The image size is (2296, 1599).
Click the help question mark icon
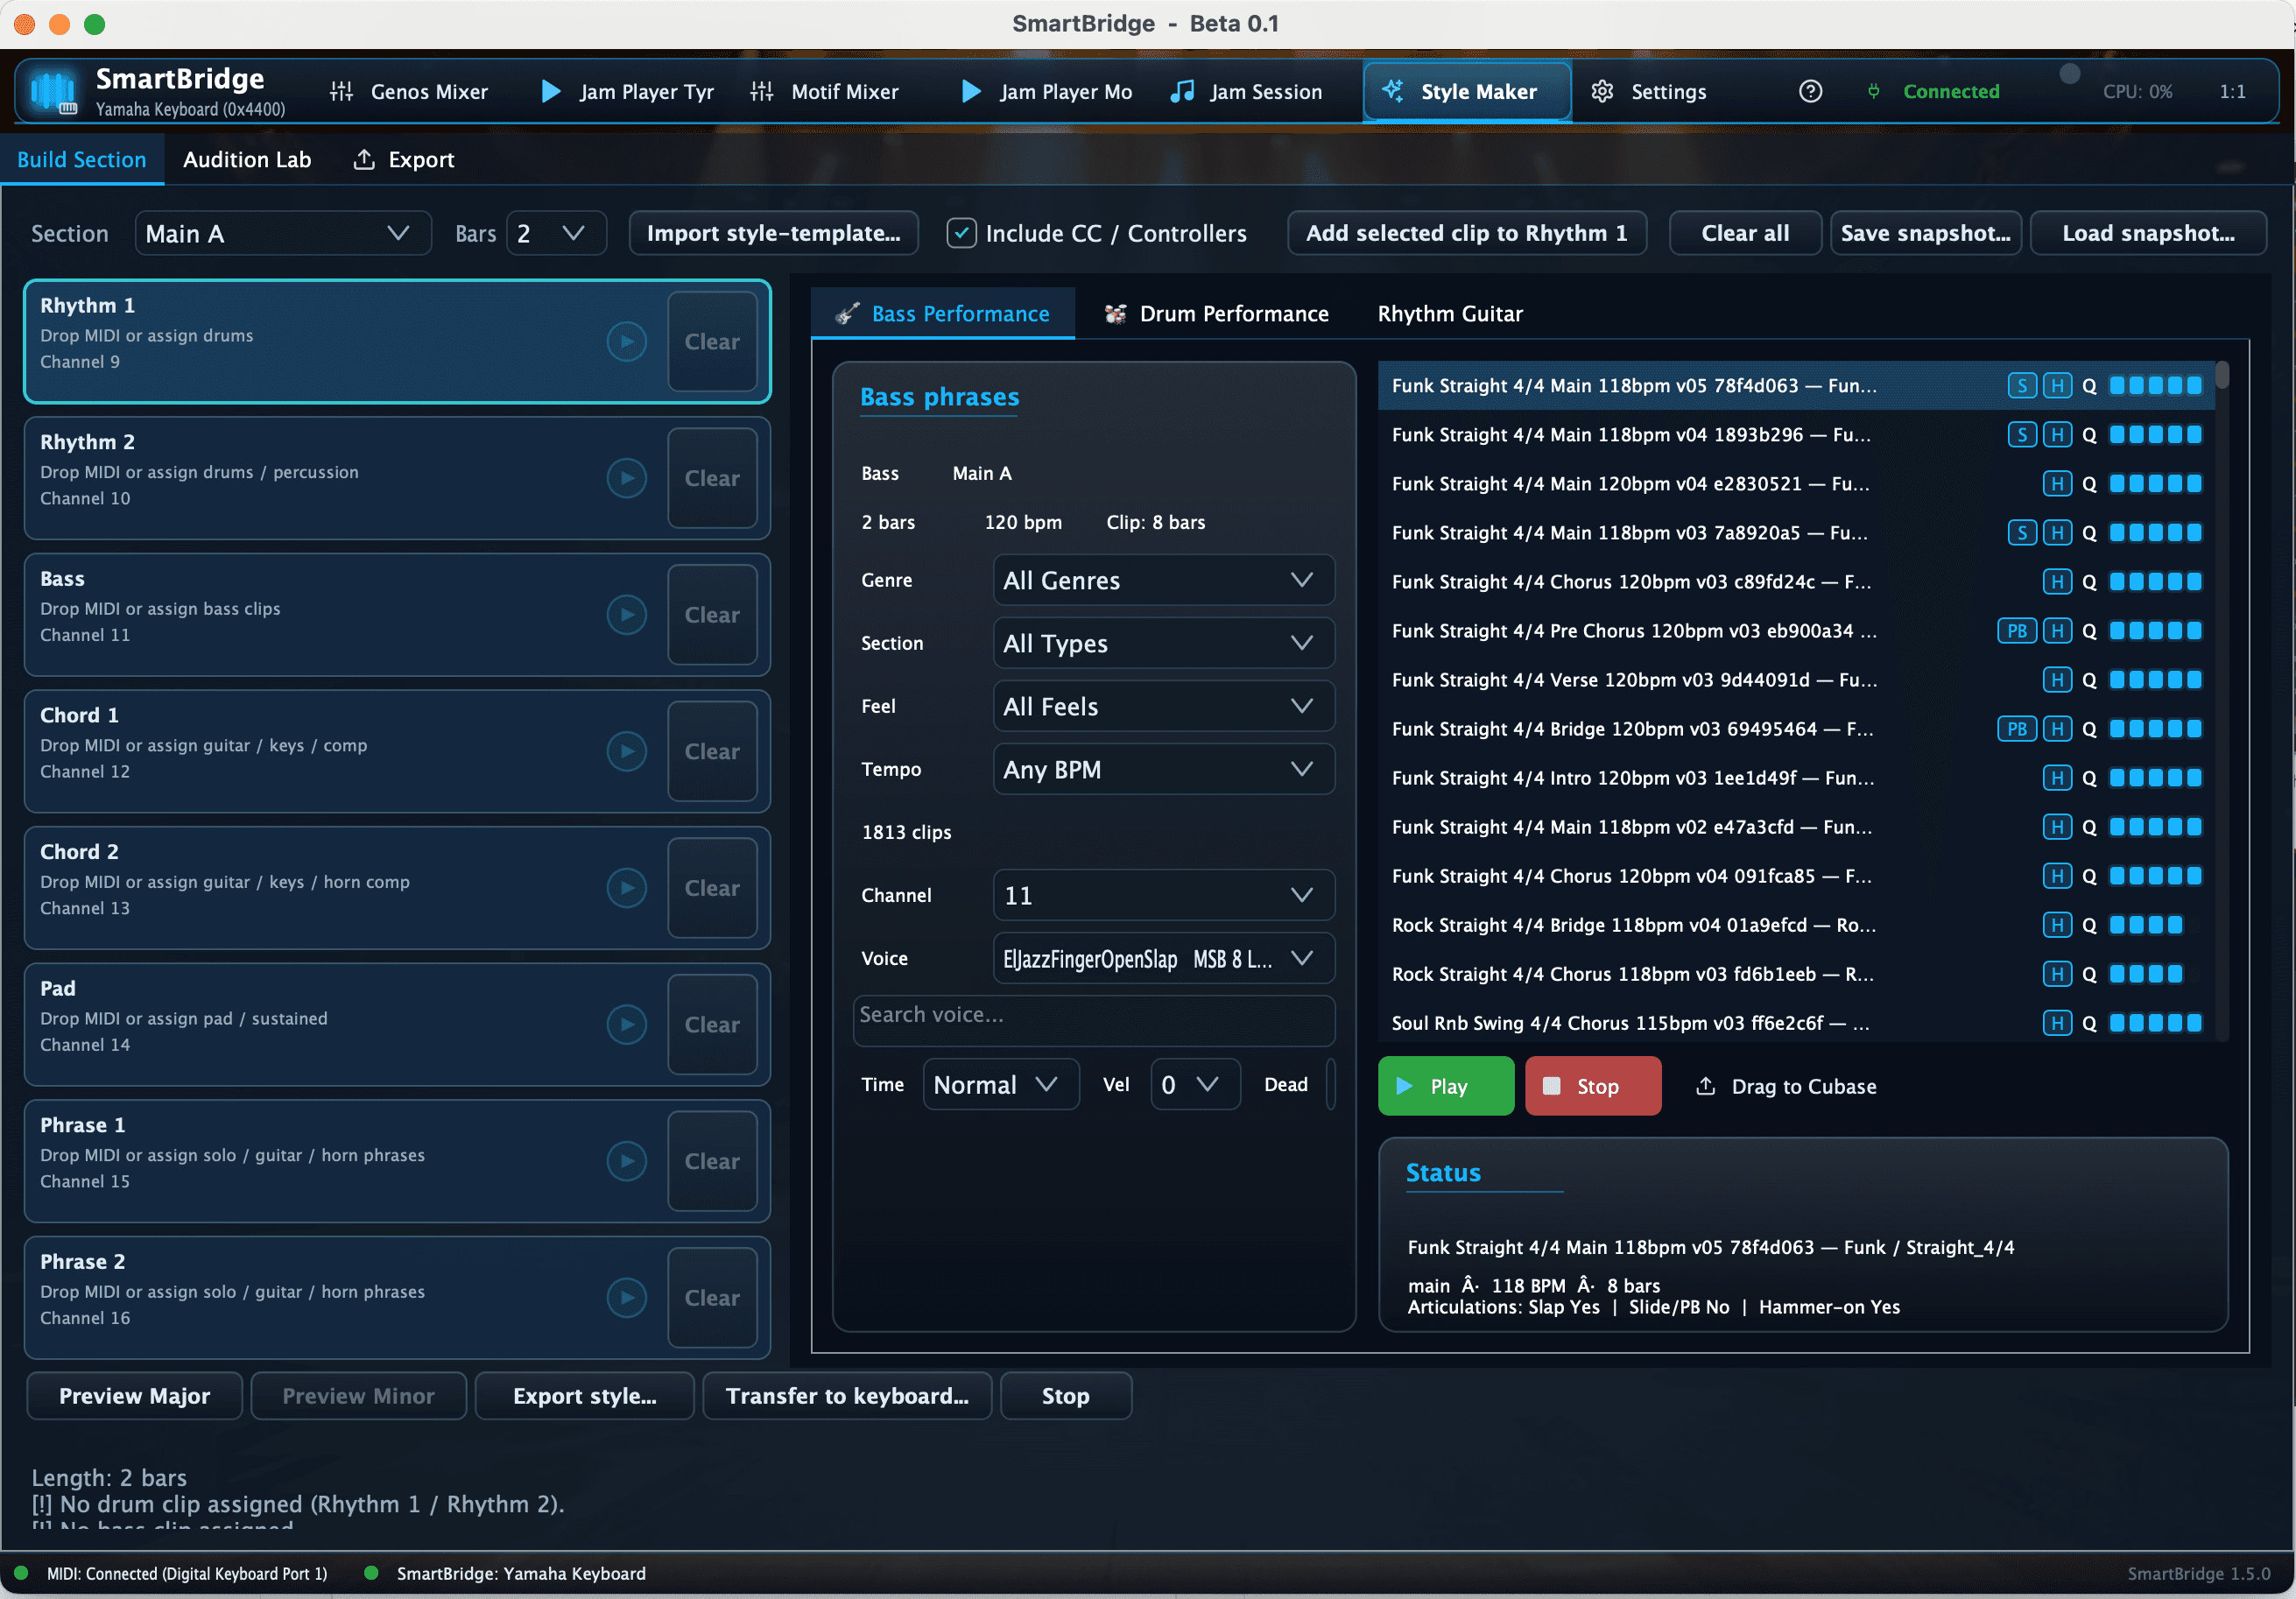pos(1810,92)
